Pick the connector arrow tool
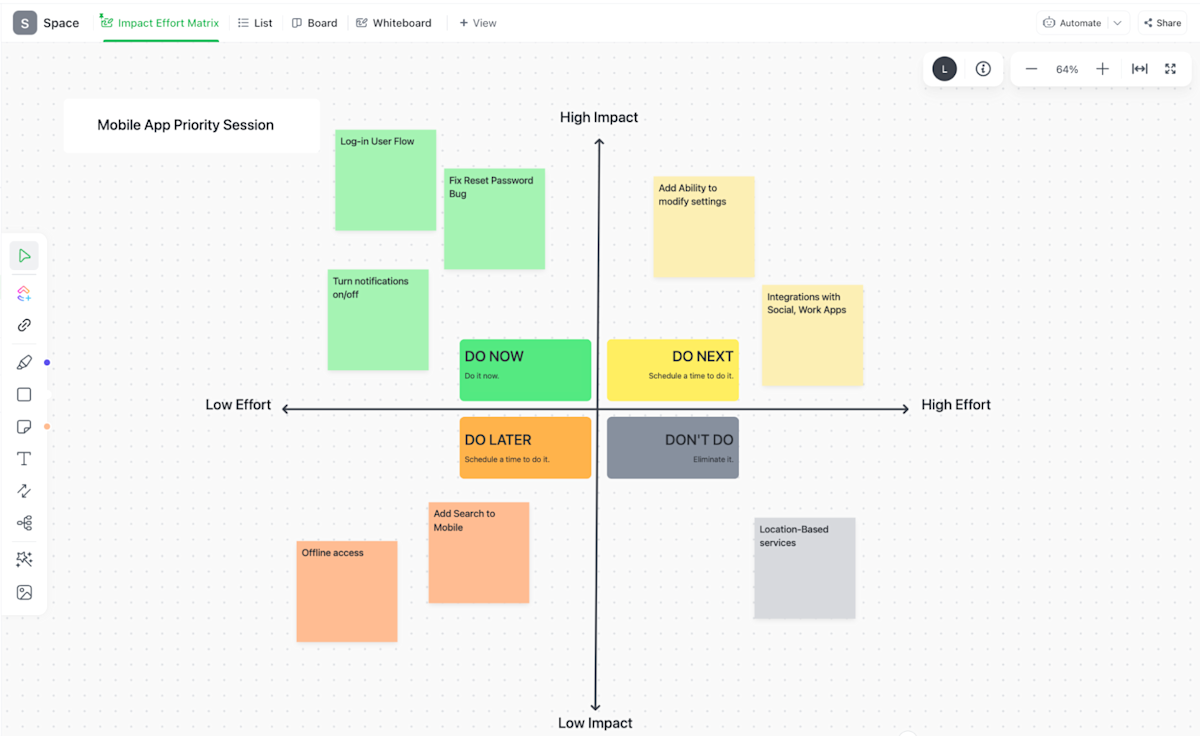Image resolution: width=1200 pixels, height=736 pixels. 24,490
